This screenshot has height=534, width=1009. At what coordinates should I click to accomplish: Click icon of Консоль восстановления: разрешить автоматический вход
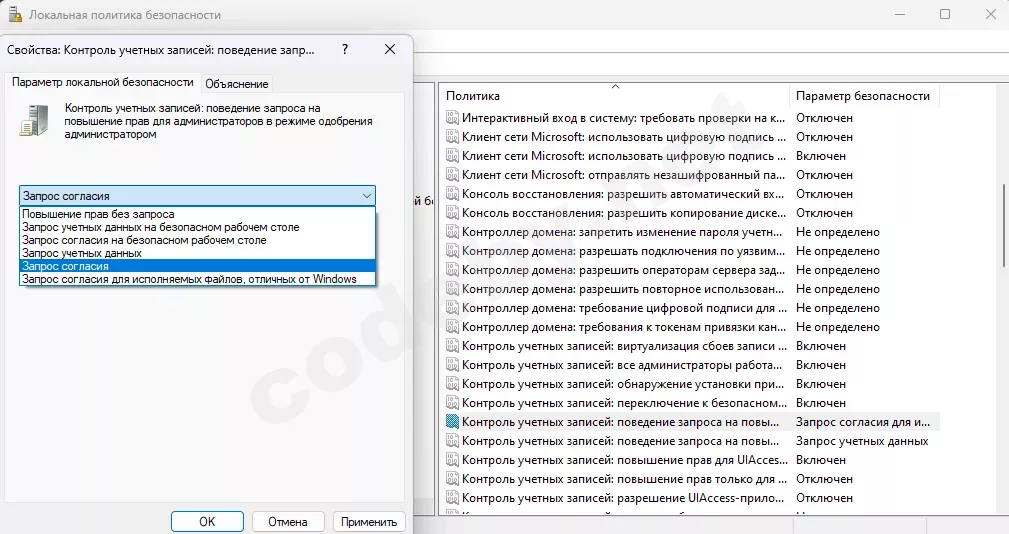tap(452, 194)
